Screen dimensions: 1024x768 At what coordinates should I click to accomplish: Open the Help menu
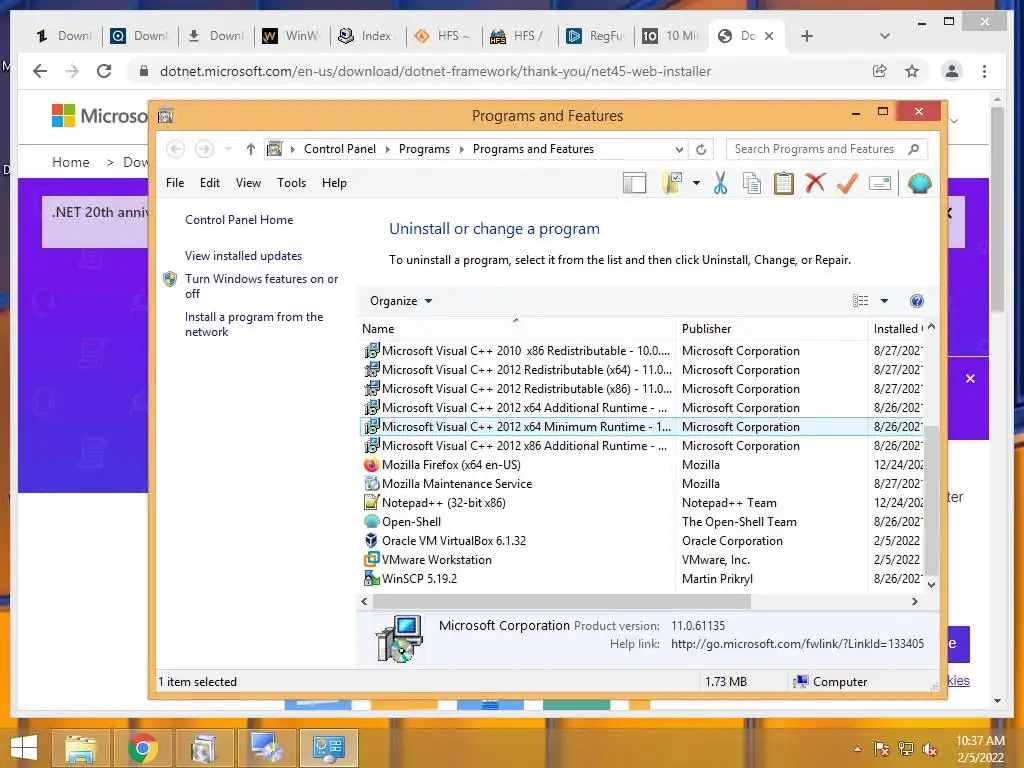coord(334,183)
